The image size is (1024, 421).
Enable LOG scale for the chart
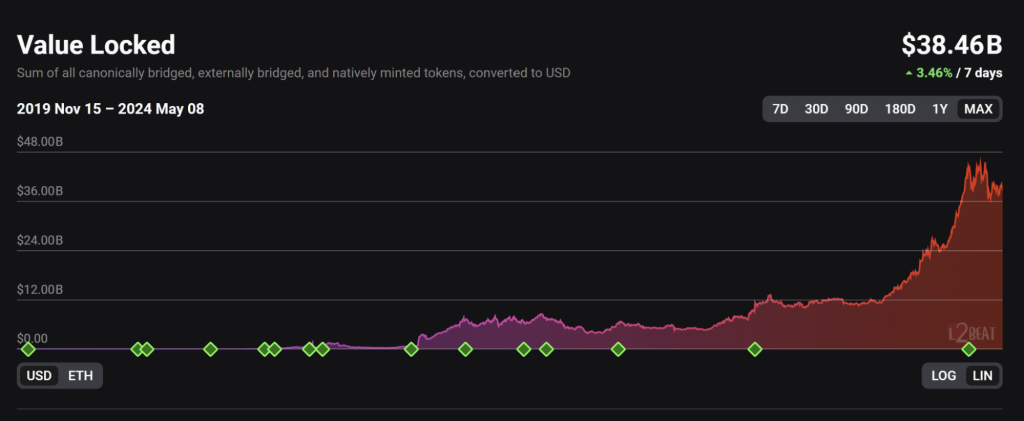[x=944, y=376]
